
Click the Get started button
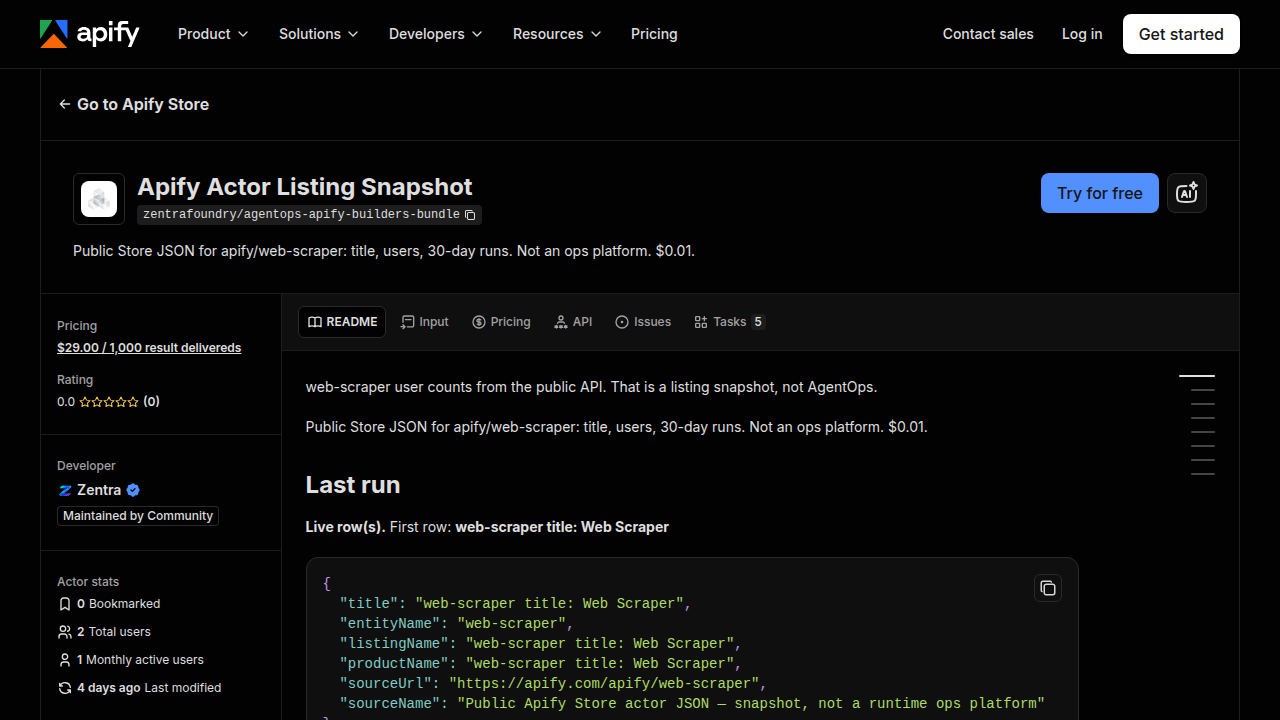1181,34
